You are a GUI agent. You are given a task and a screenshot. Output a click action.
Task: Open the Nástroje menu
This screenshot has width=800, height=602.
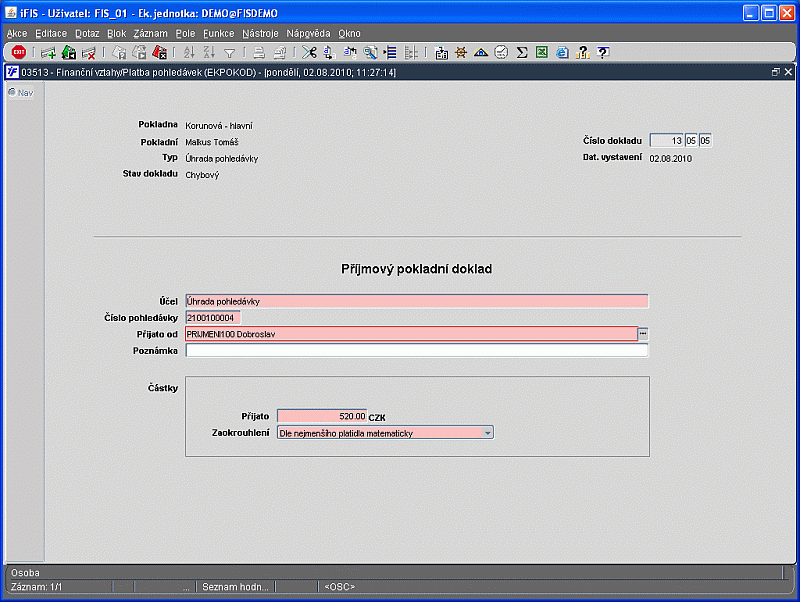pos(260,34)
